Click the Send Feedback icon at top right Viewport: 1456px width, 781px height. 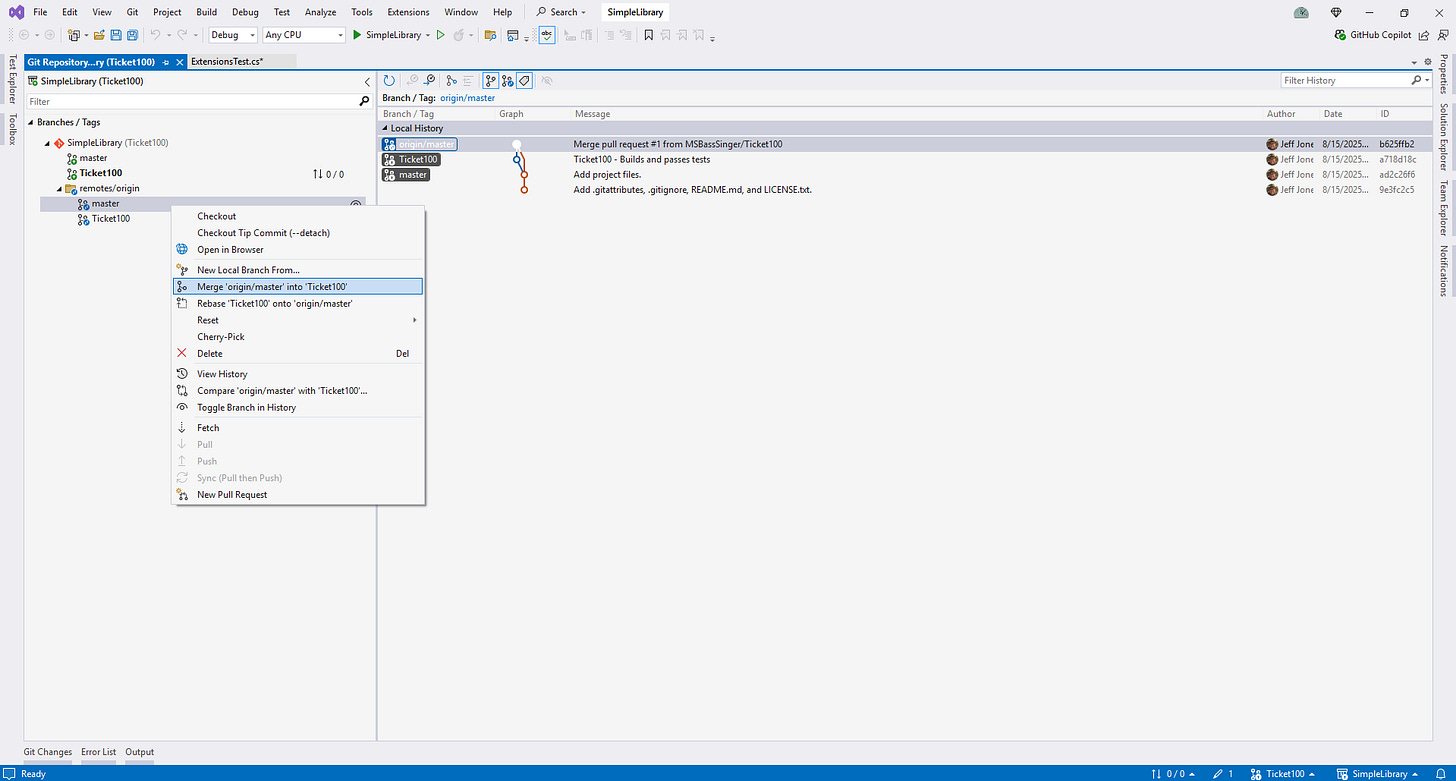[1444, 35]
